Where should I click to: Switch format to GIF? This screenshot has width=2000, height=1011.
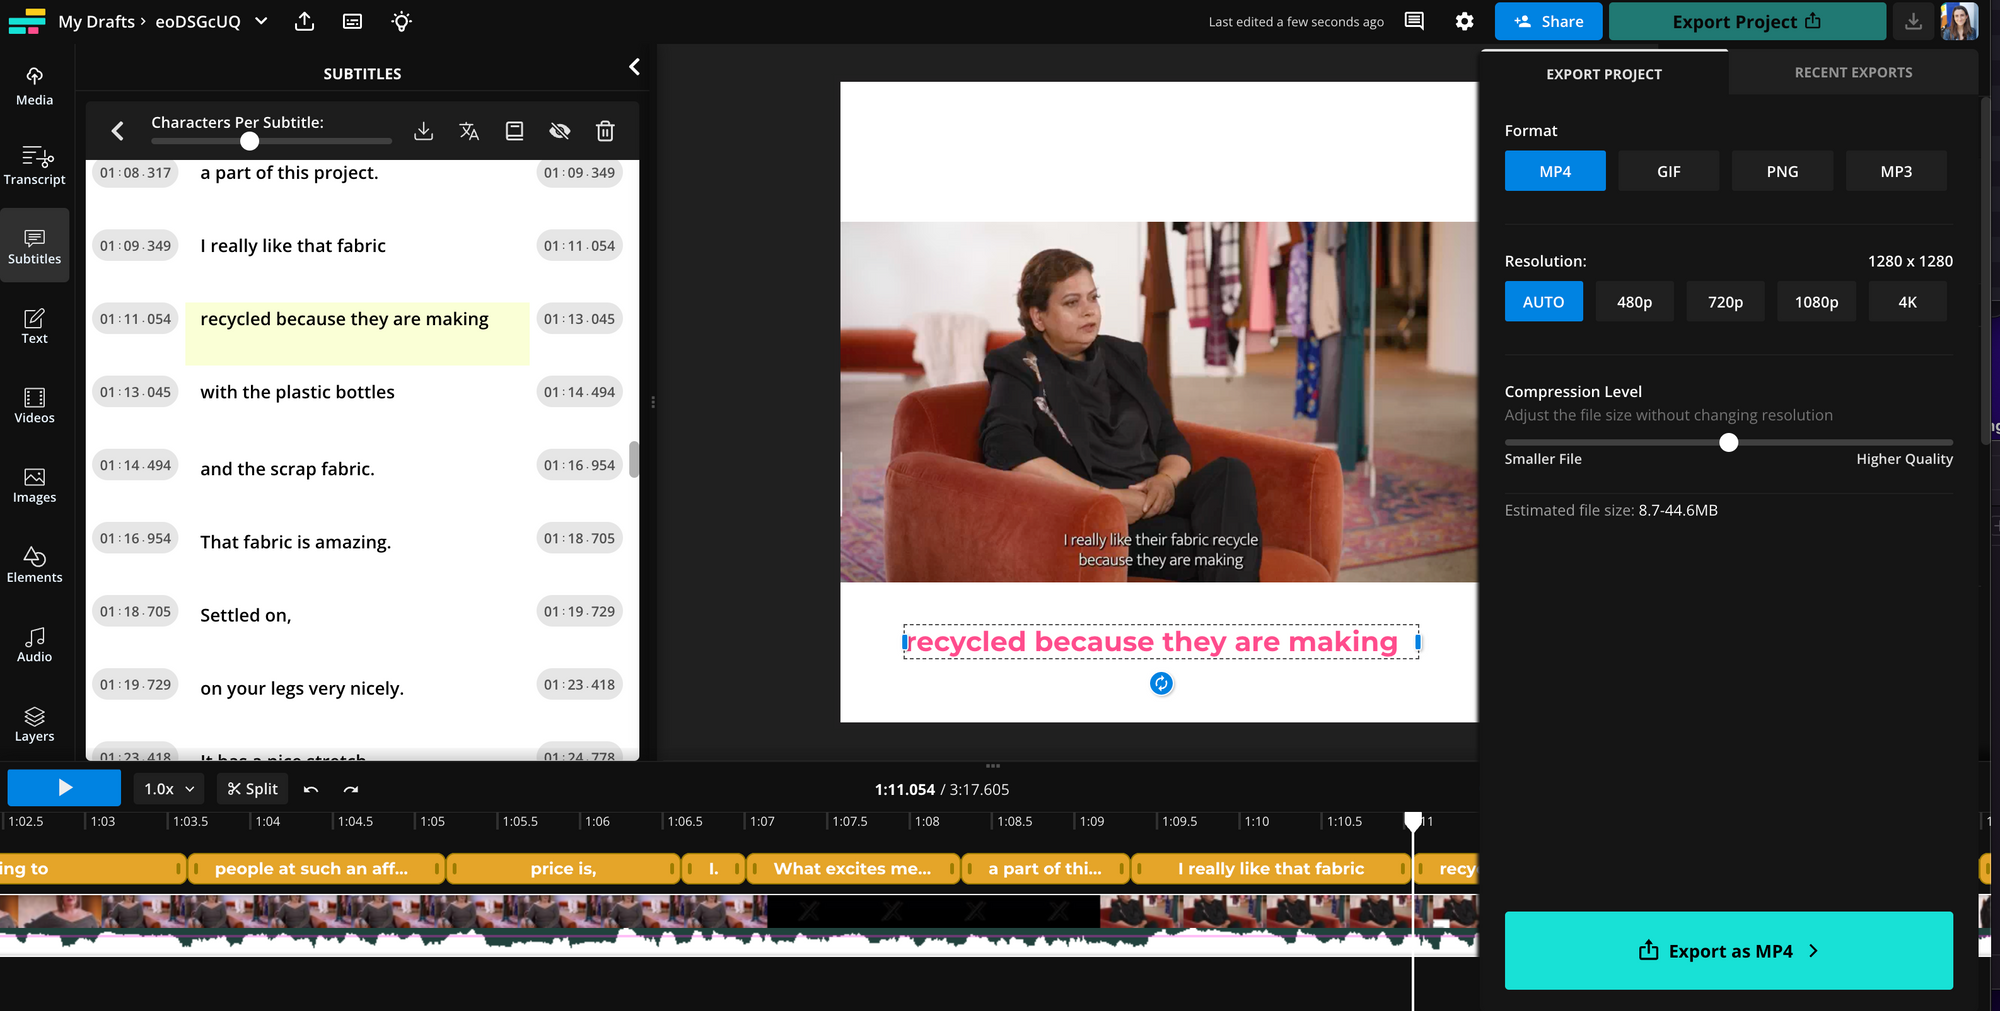coord(1668,170)
